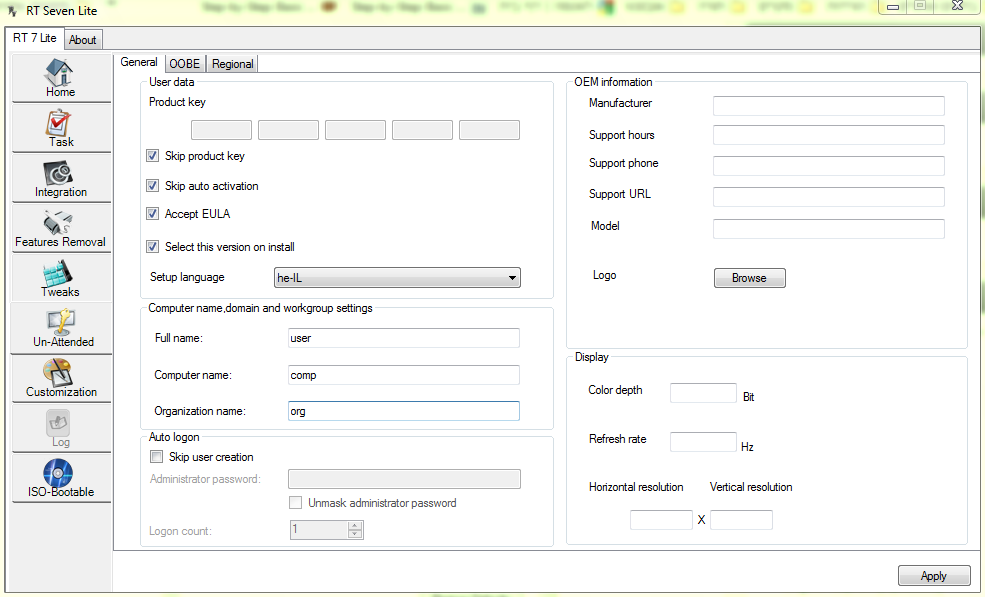Screen dimensions: 985x597
Task: Open the Task section in sidebar
Action: point(61,128)
